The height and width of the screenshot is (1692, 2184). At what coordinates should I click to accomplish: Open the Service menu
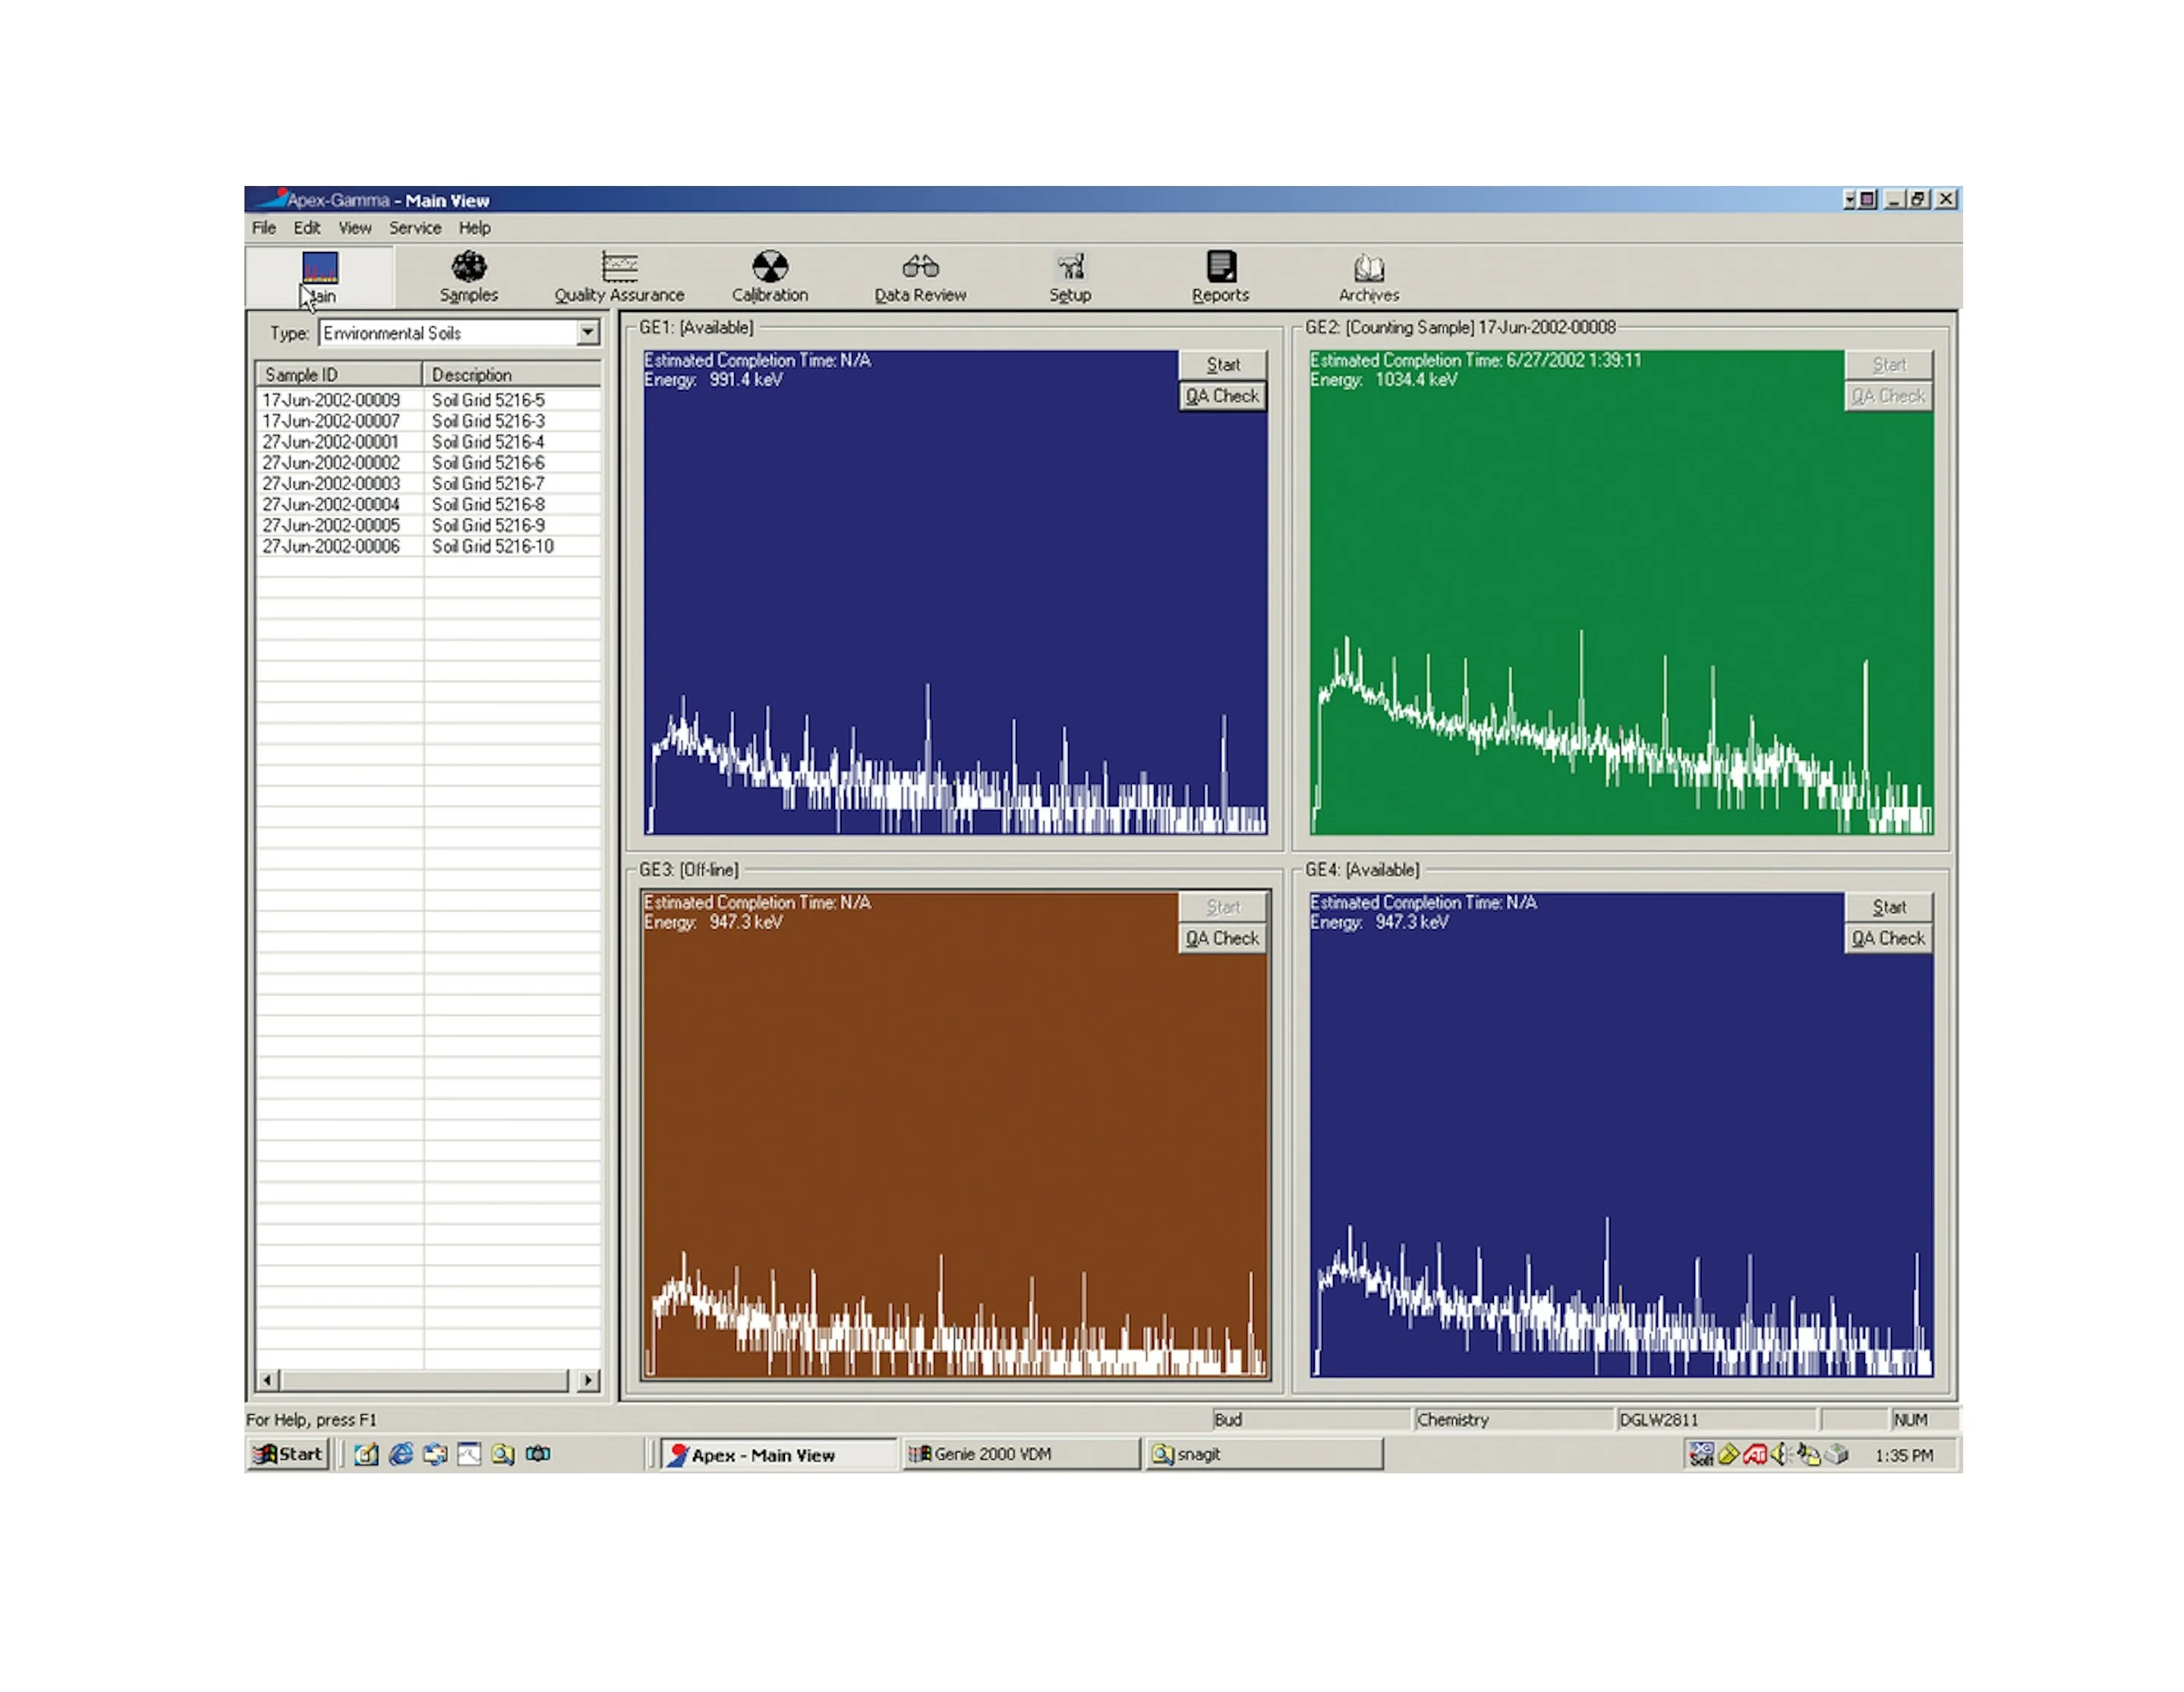pos(415,228)
